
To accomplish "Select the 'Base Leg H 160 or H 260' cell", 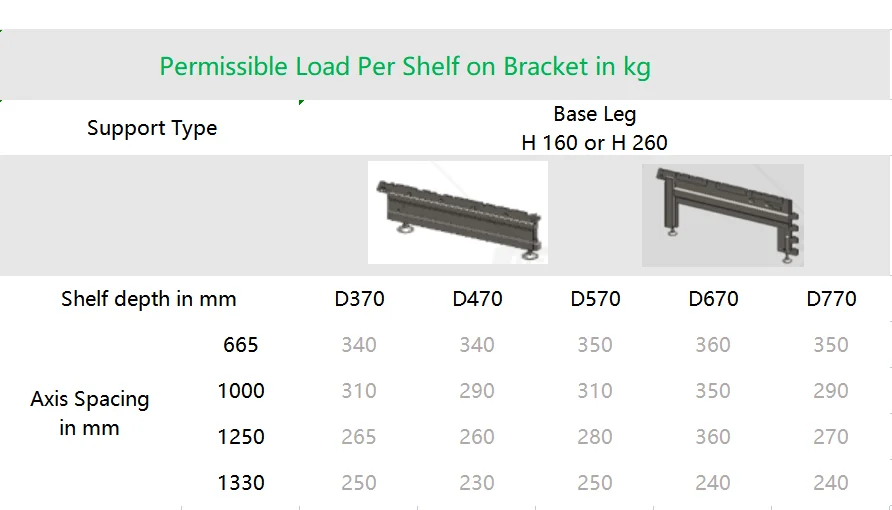I will tap(594, 128).
